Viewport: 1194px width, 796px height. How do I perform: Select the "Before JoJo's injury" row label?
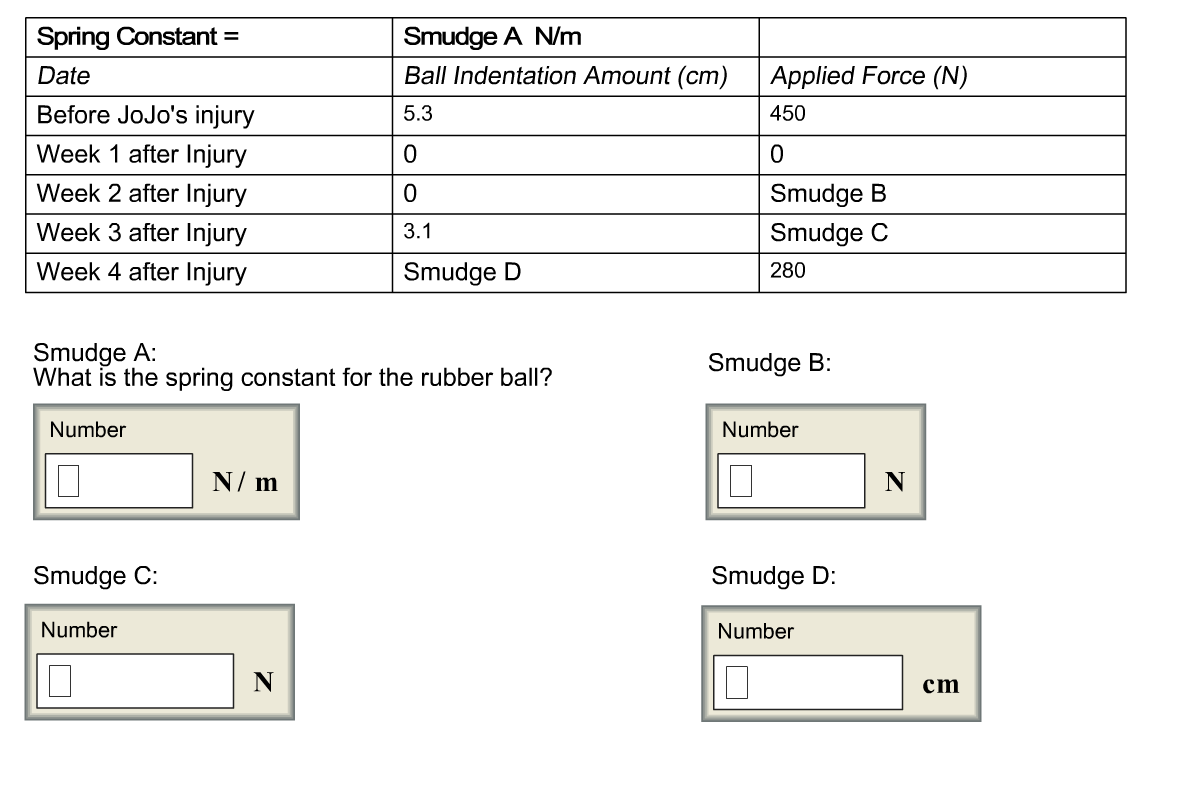point(208,115)
